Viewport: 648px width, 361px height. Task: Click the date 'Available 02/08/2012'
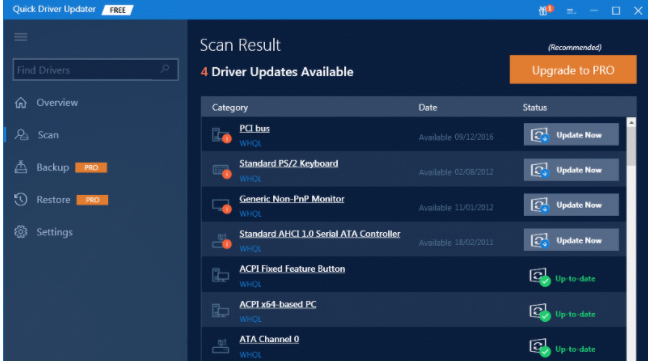(456, 172)
